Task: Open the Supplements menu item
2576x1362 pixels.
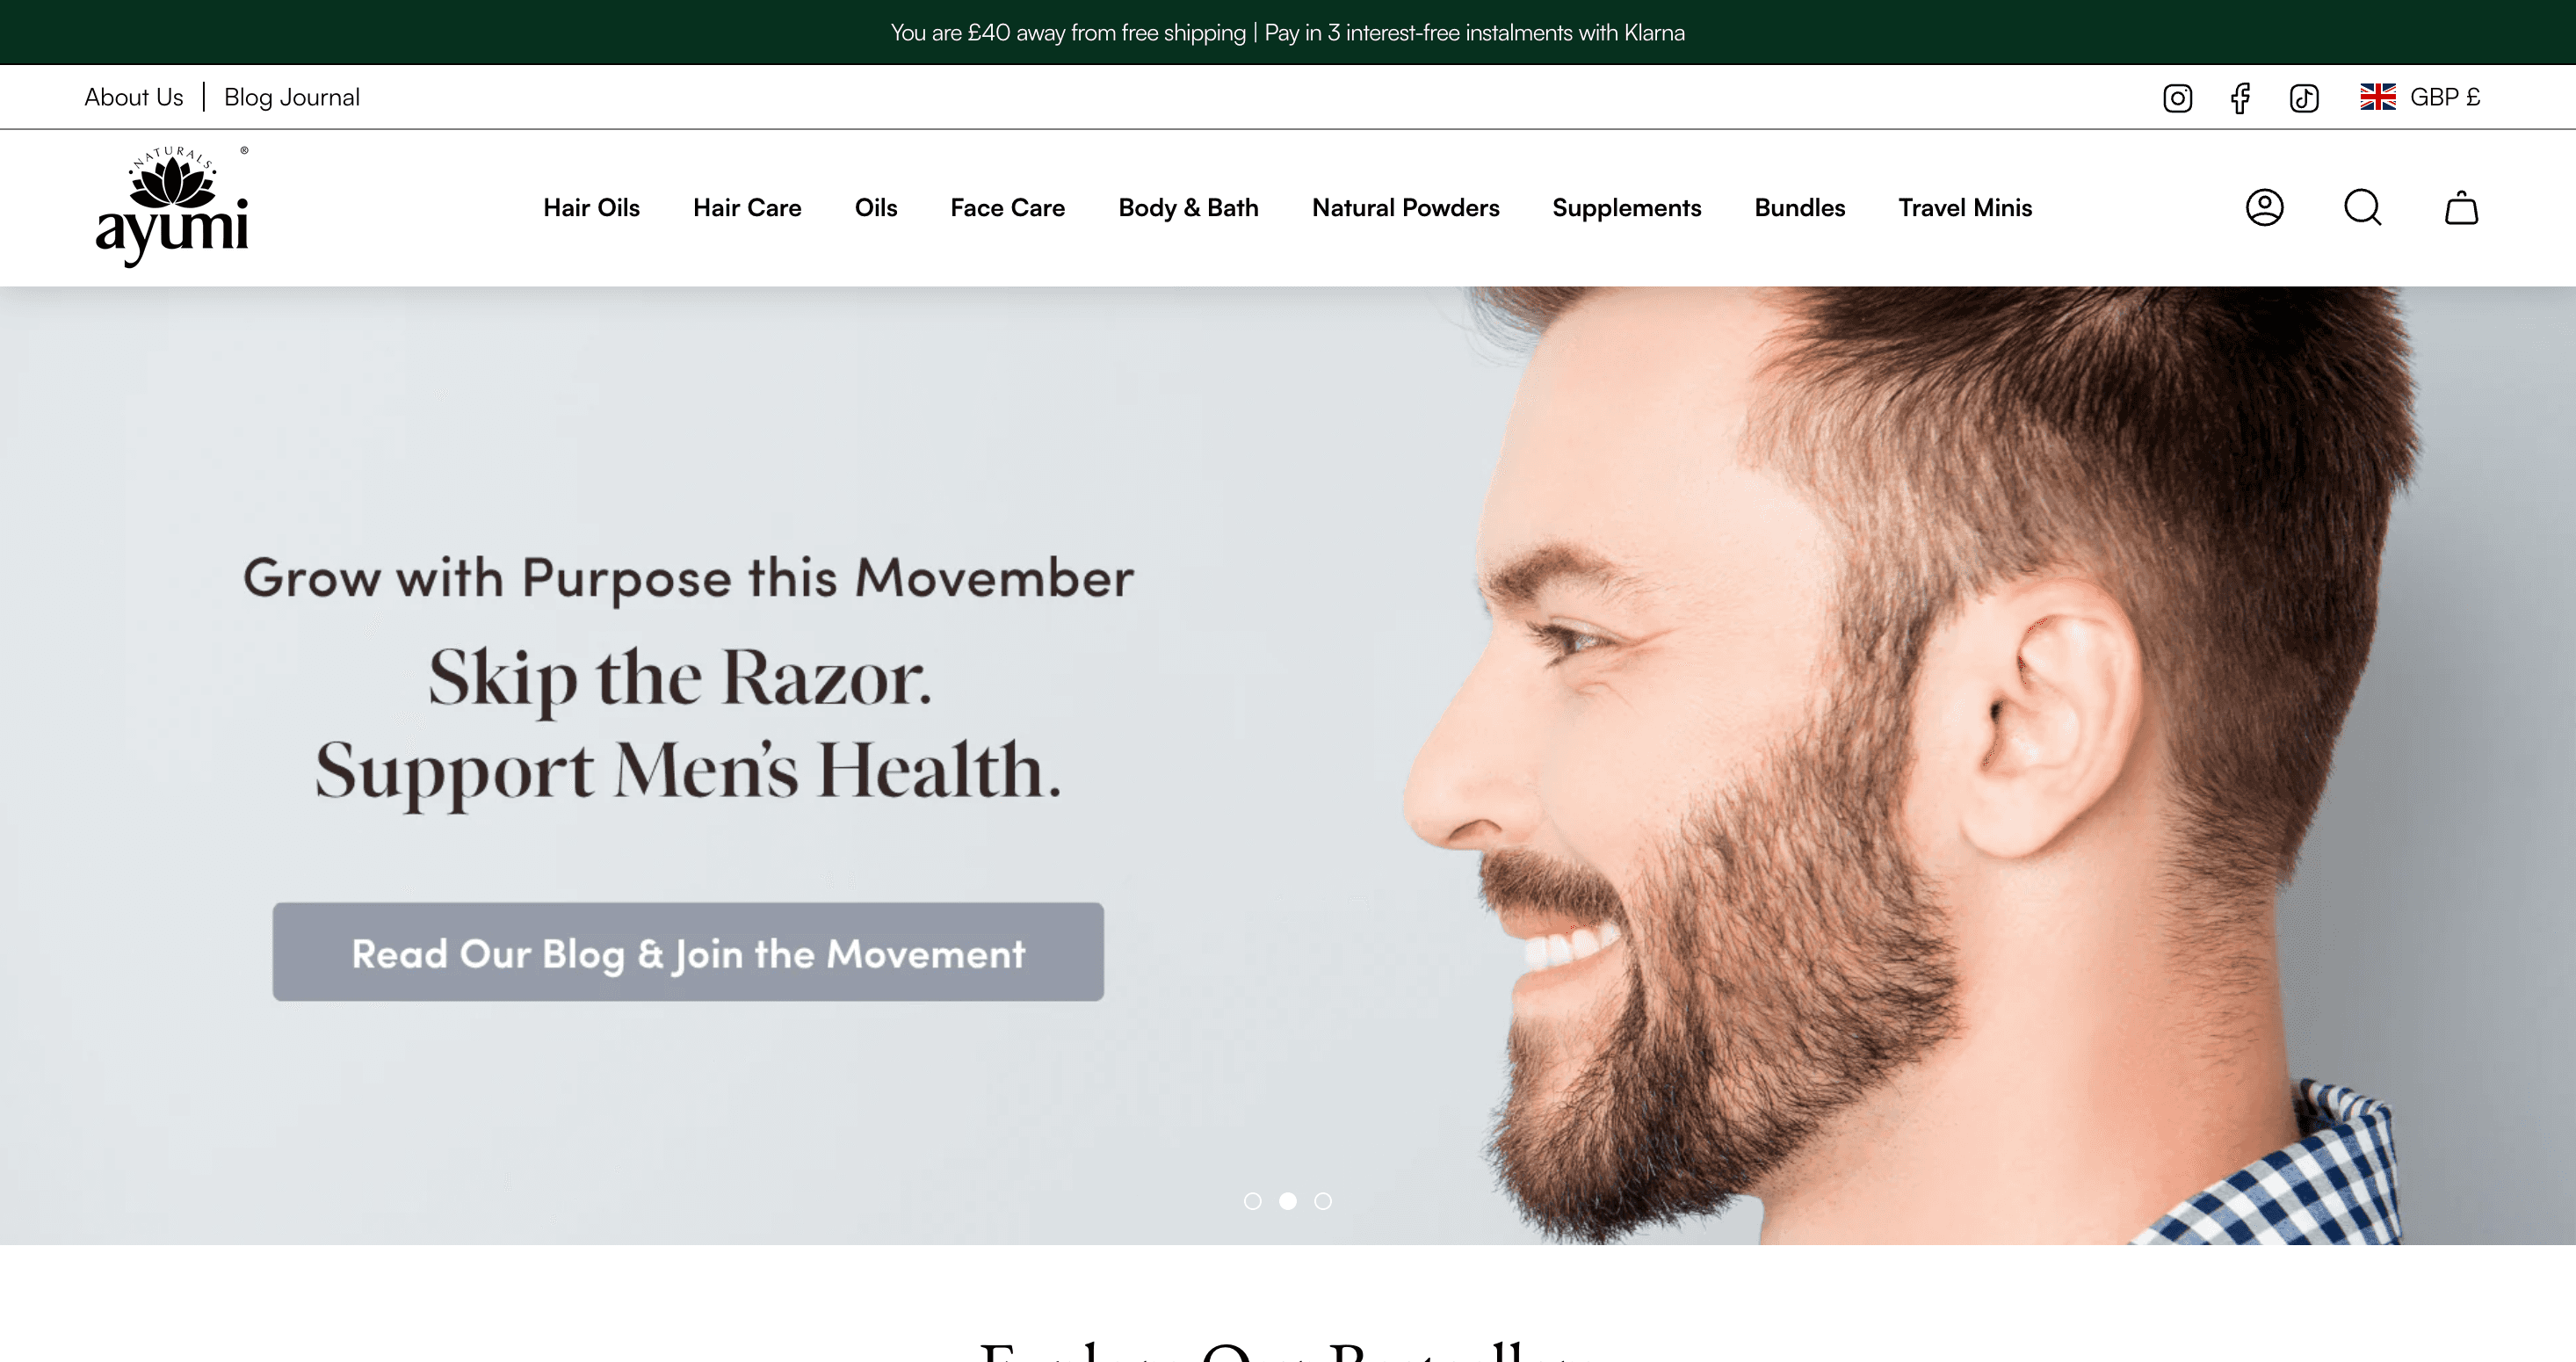Action: point(1626,208)
